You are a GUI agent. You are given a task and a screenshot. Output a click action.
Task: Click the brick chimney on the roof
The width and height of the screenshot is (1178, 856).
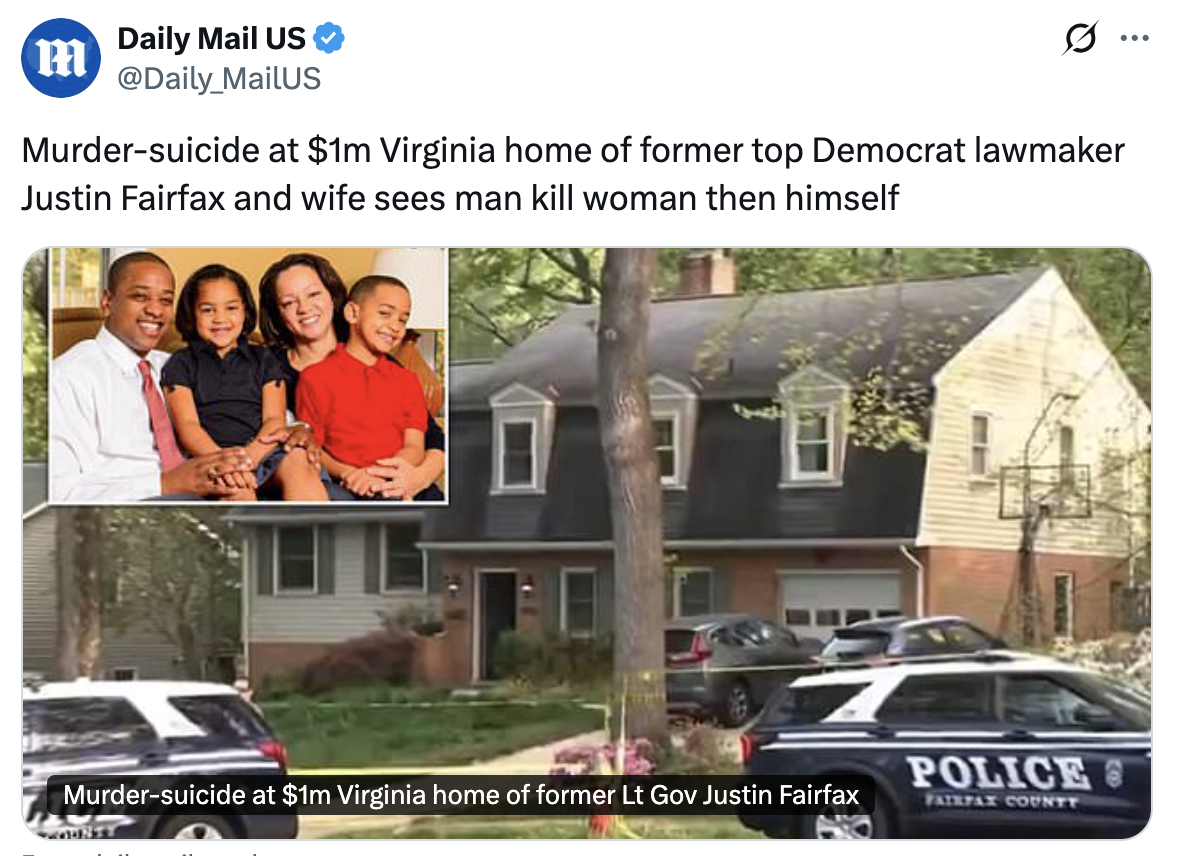tap(706, 272)
